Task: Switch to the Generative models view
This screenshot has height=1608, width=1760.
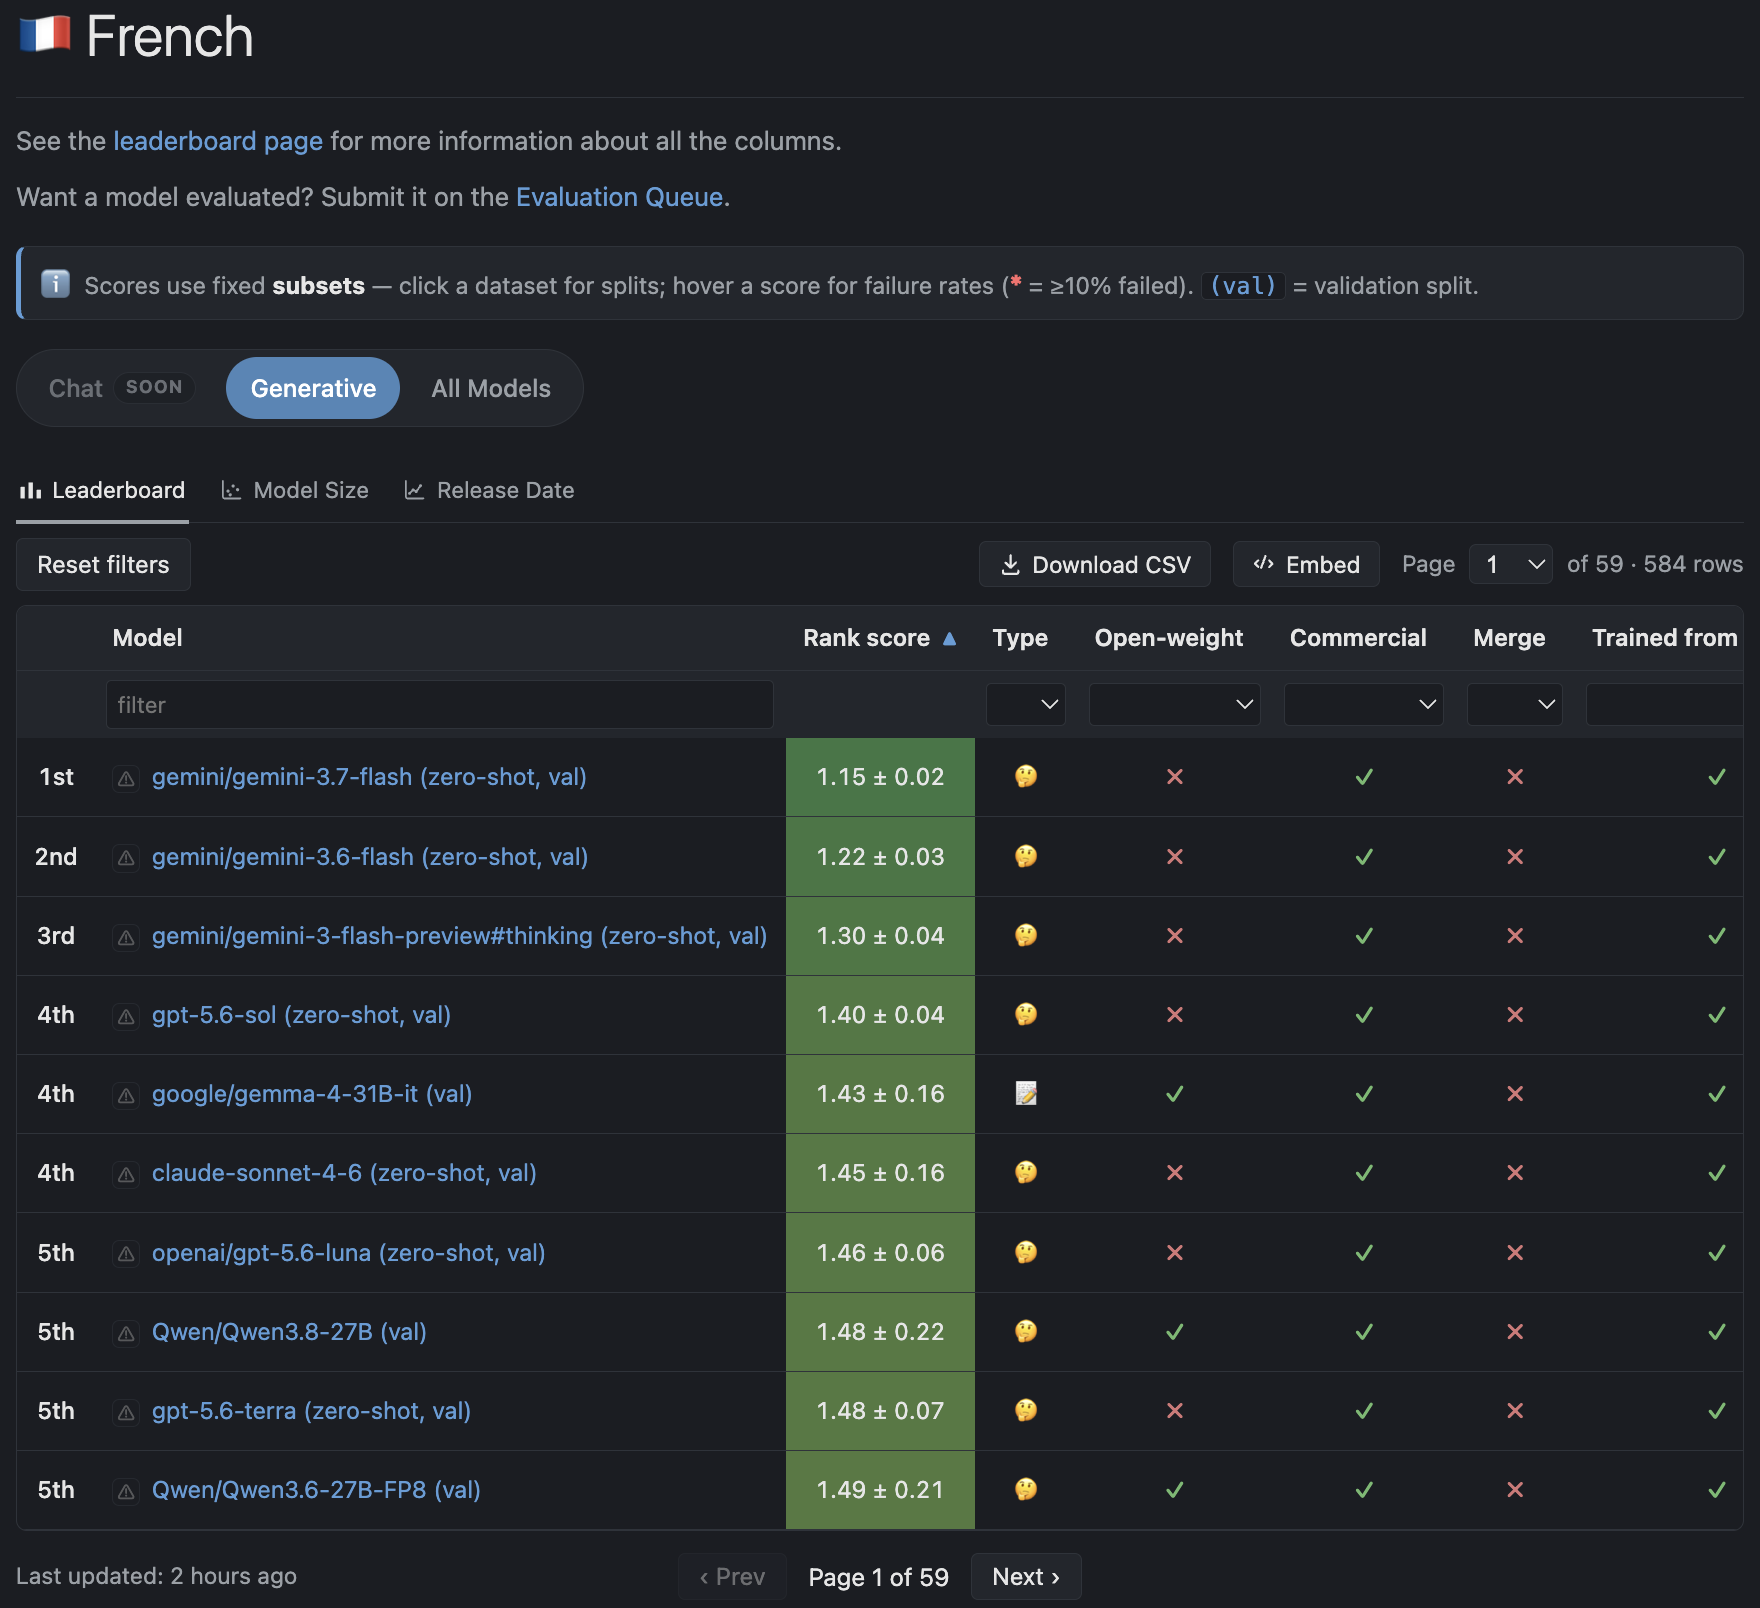Action: [x=313, y=388]
